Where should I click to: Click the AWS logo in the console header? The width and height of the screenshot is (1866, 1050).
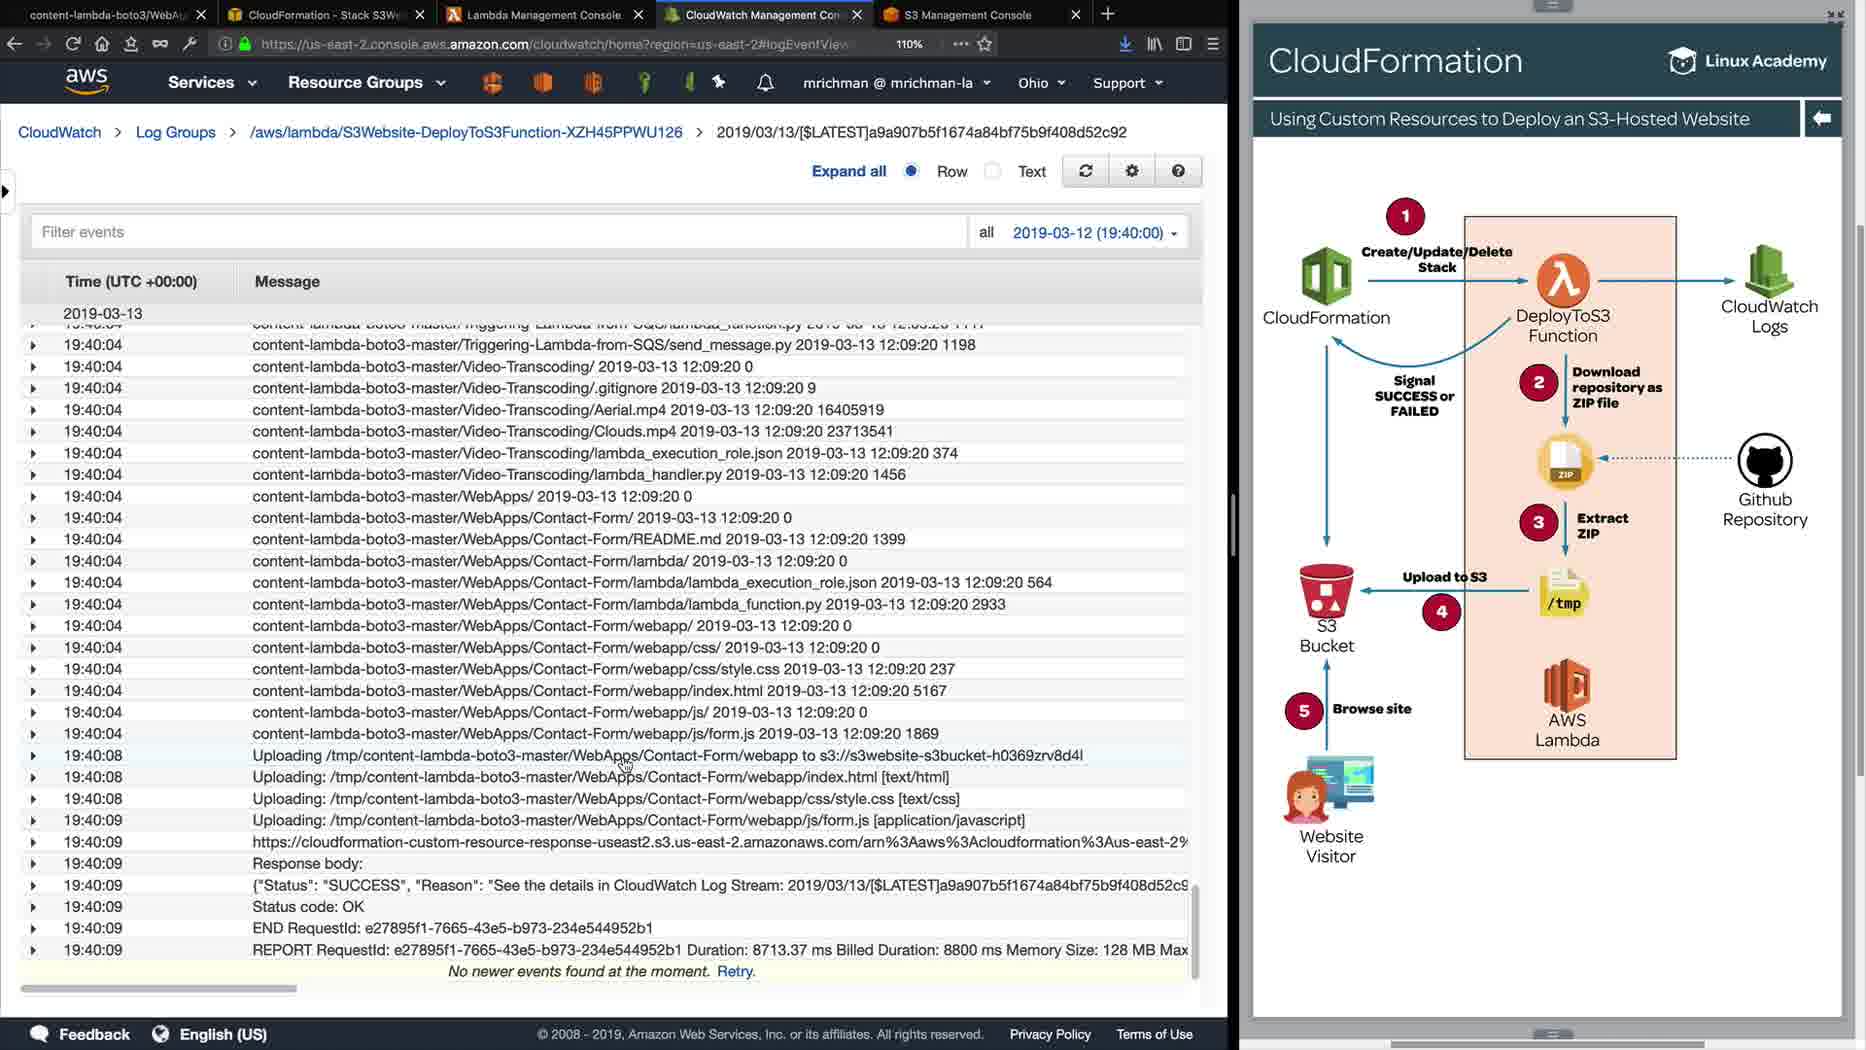pos(87,82)
